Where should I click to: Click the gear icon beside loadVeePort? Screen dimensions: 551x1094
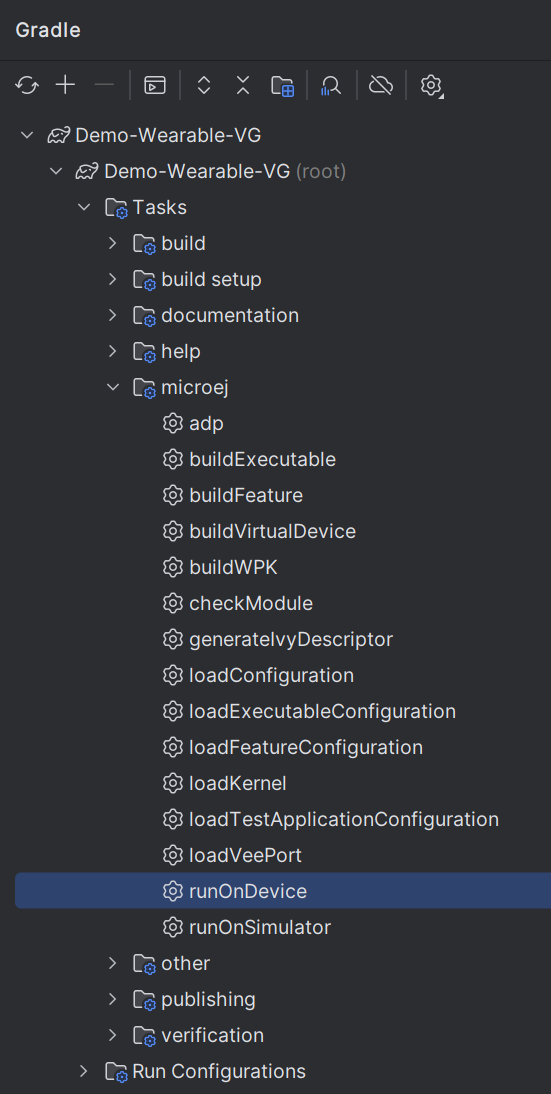pos(172,856)
